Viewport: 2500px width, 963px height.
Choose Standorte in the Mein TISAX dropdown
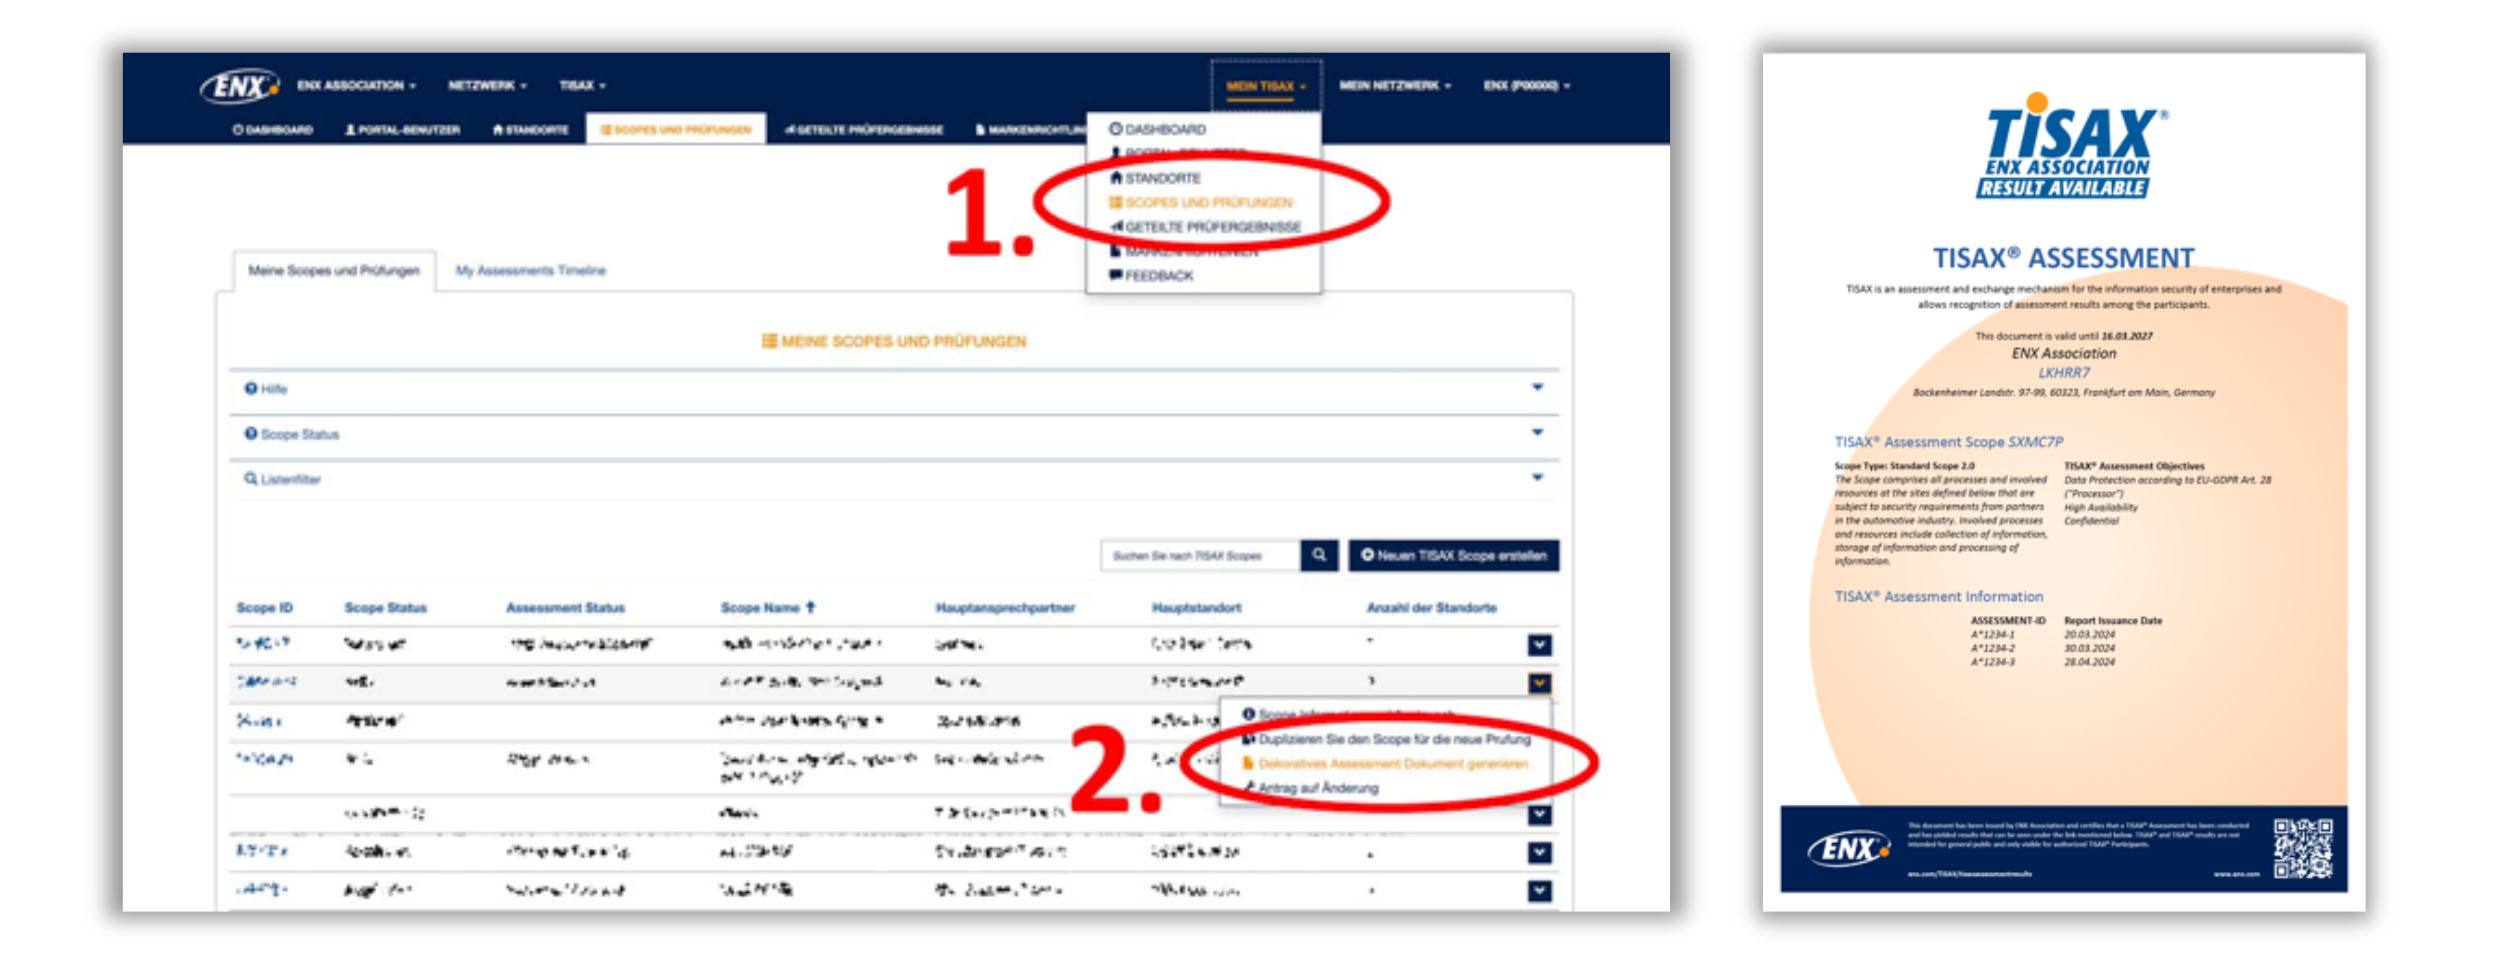coord(1155,178)
